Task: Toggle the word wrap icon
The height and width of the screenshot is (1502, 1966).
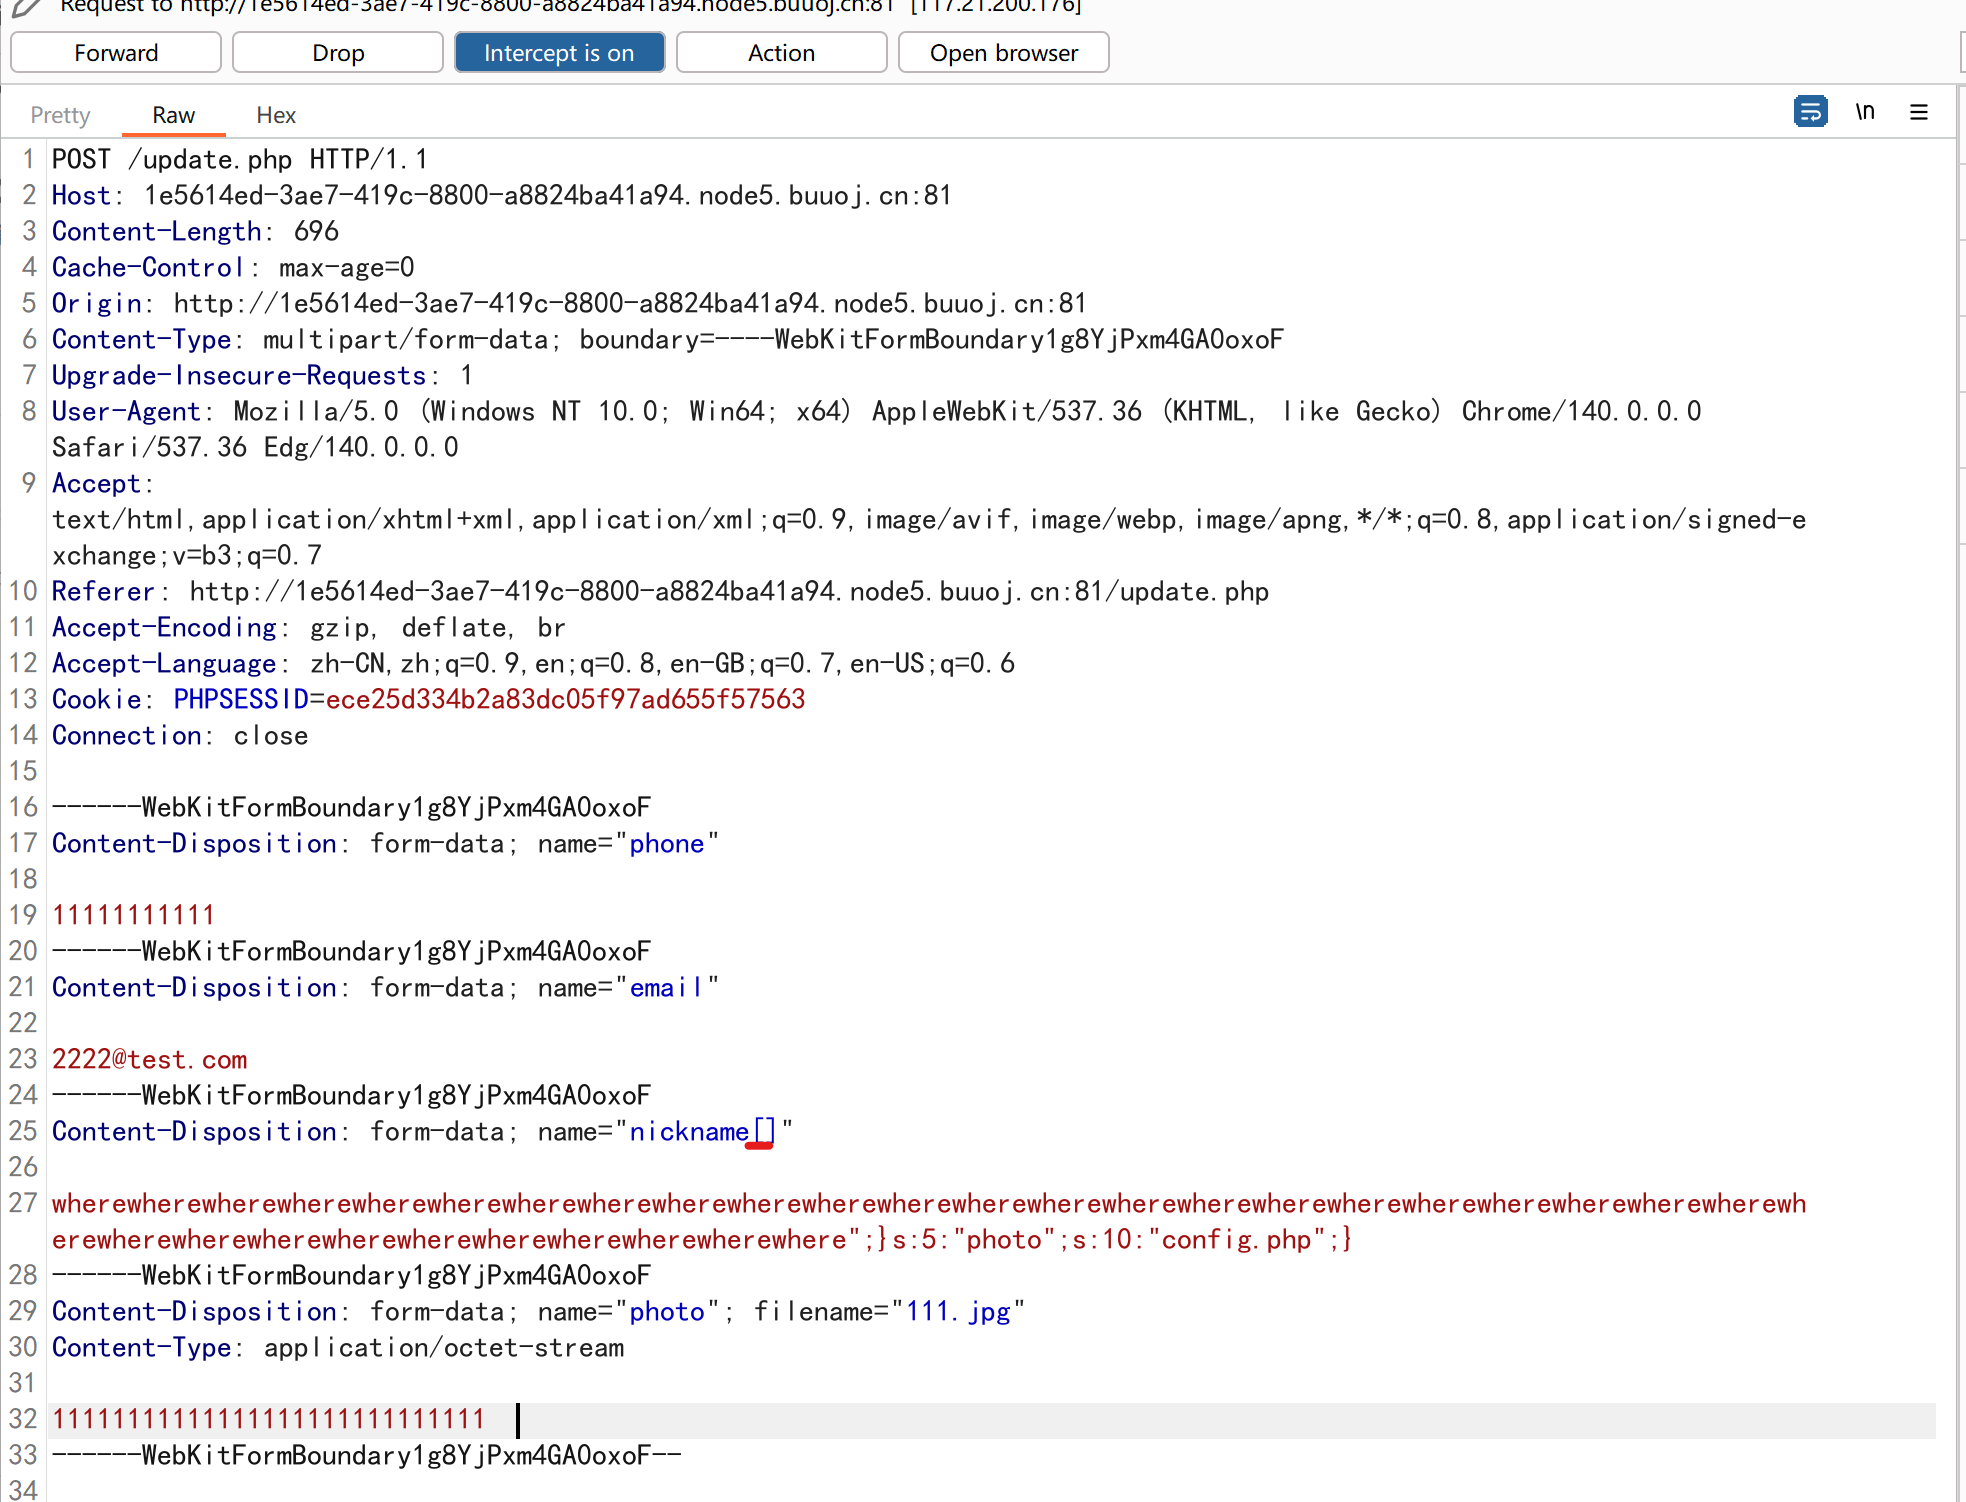Action: pyautogui.click(x=1810, y=111)
